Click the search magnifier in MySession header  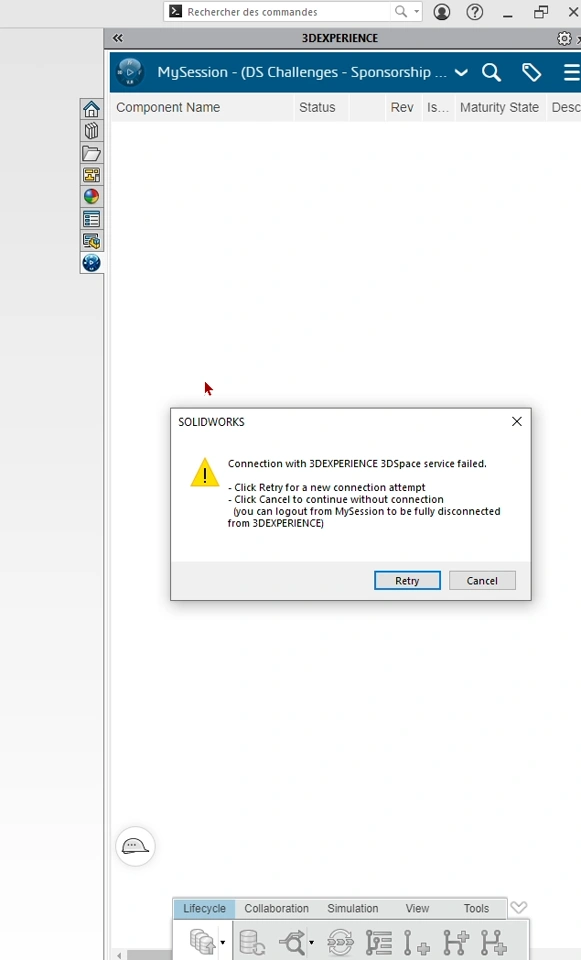[491, 72]
